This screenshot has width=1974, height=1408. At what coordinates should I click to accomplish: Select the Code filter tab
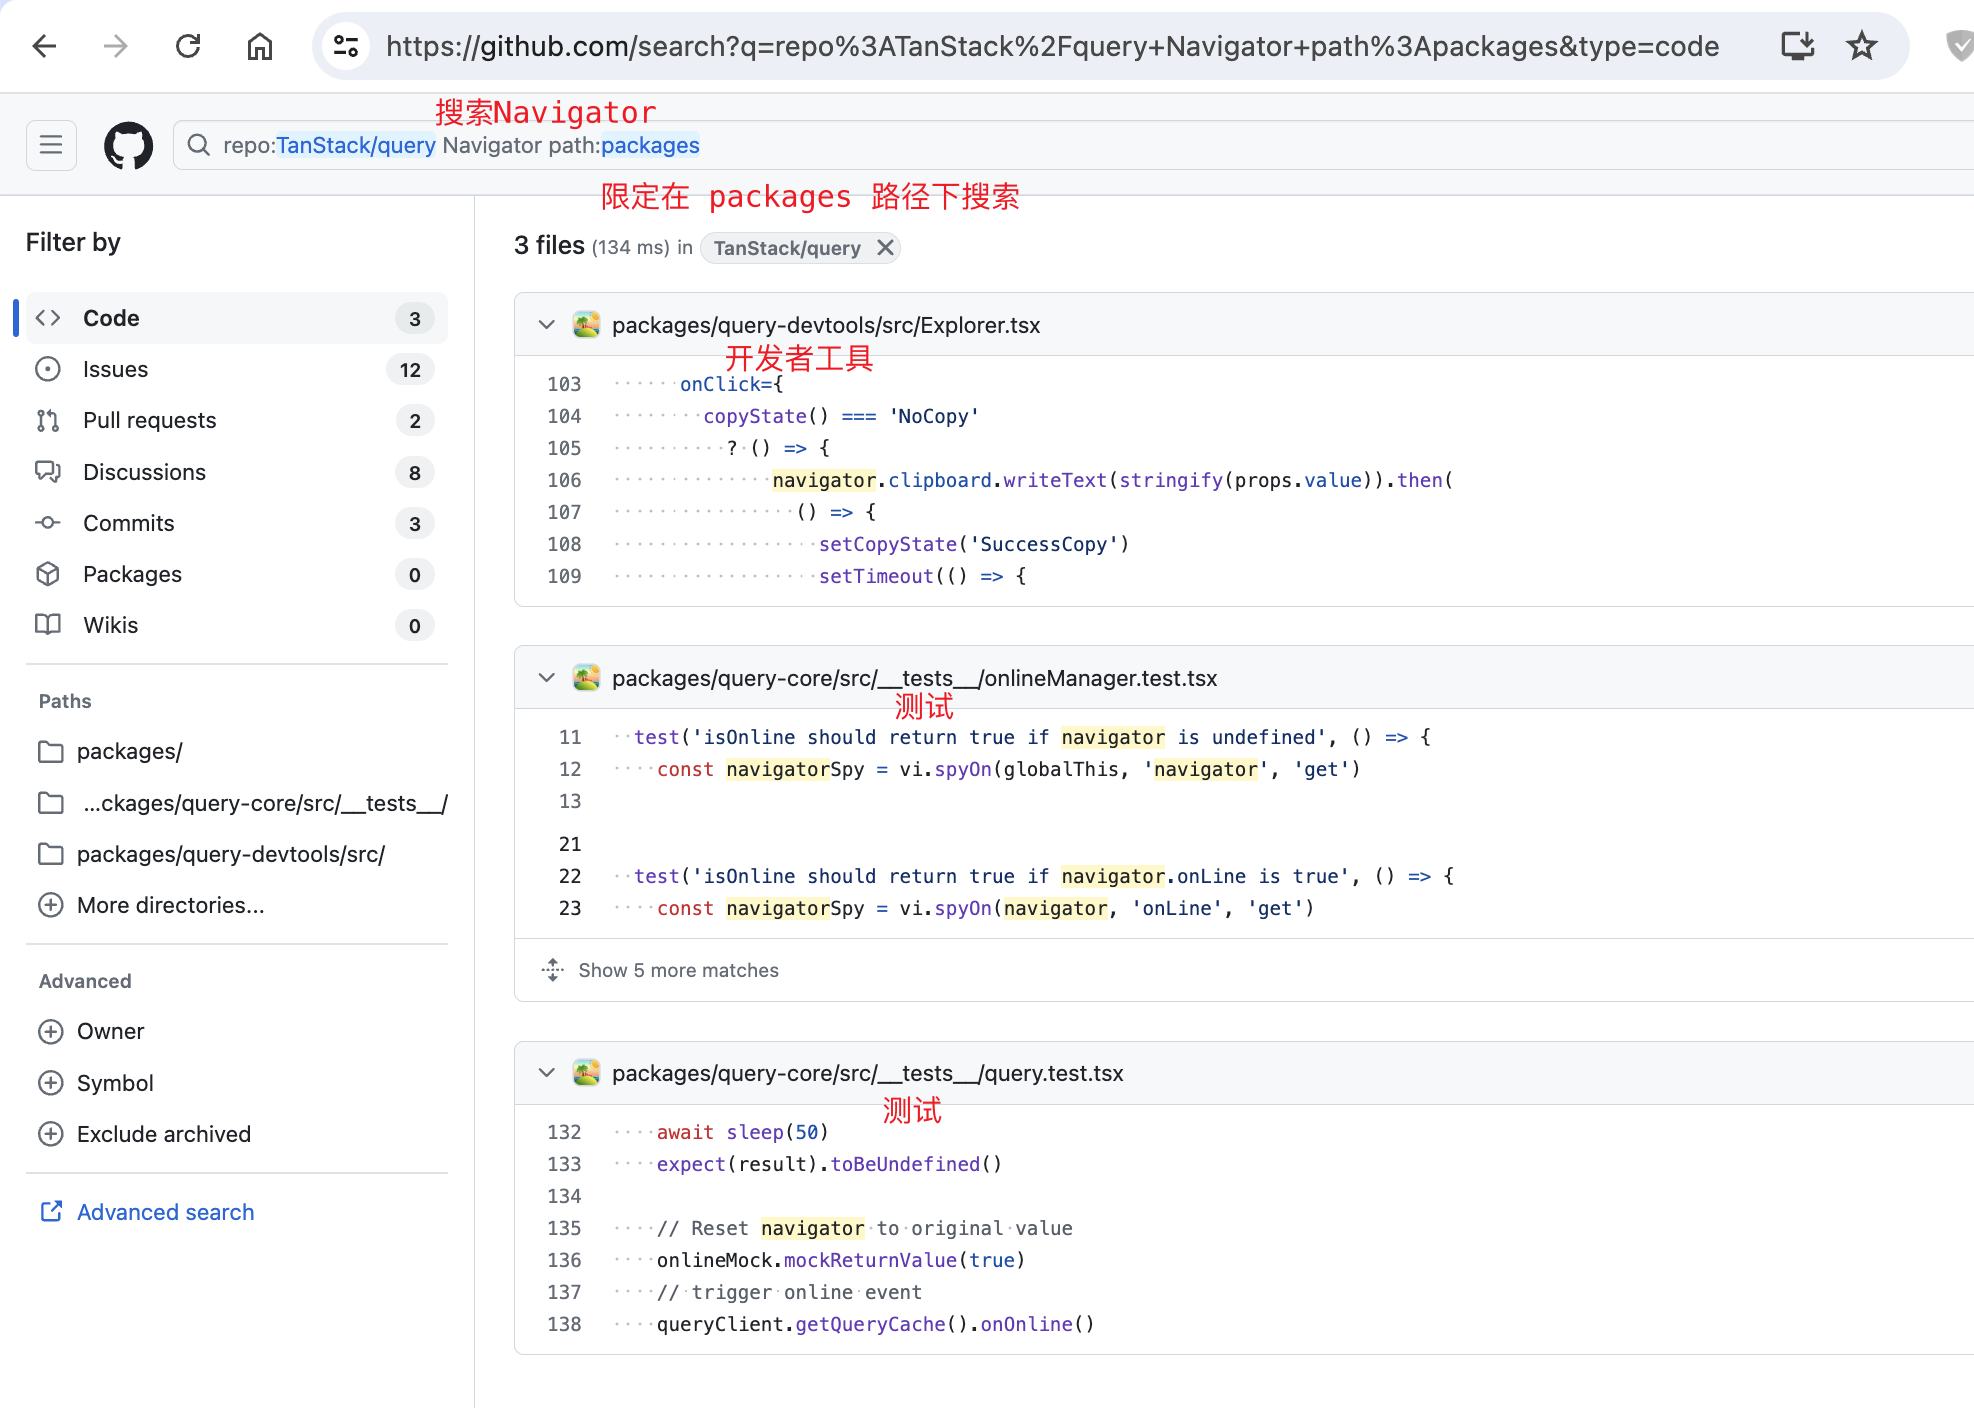point(110,318)
